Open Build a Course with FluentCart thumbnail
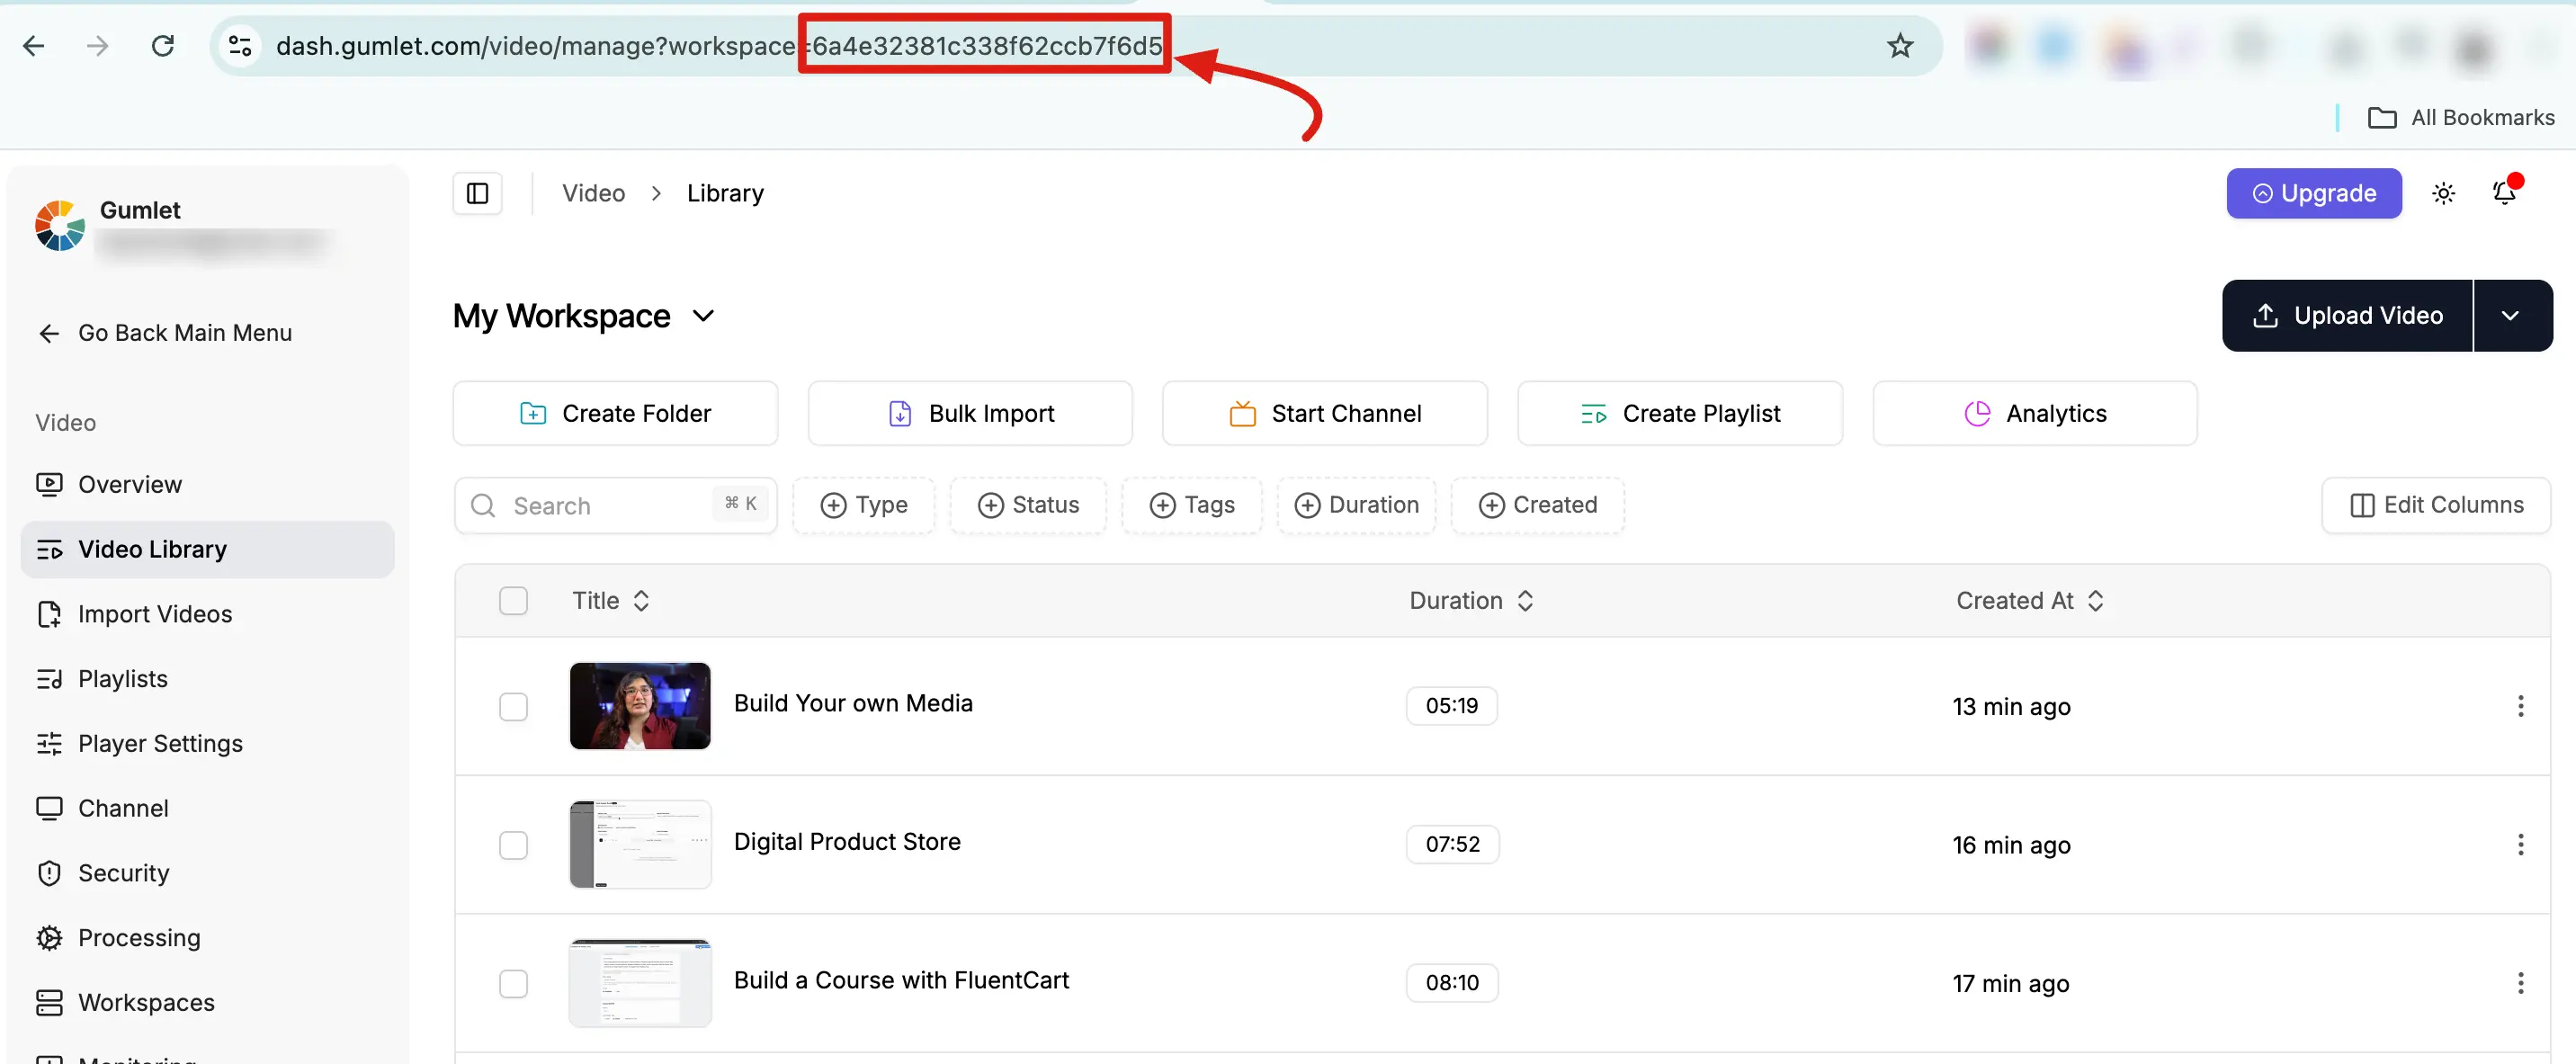Image resolution: width=2576 pixels, height=1064 pixels. 640,983
